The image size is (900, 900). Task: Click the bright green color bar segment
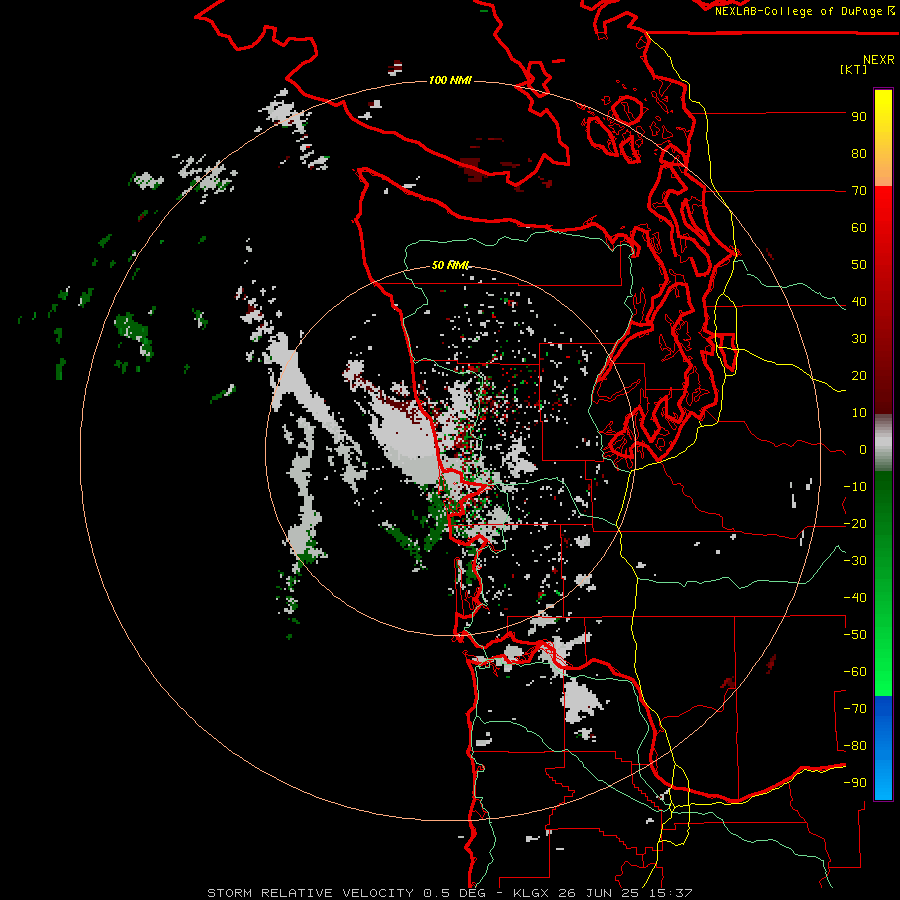tap(883, 660)
